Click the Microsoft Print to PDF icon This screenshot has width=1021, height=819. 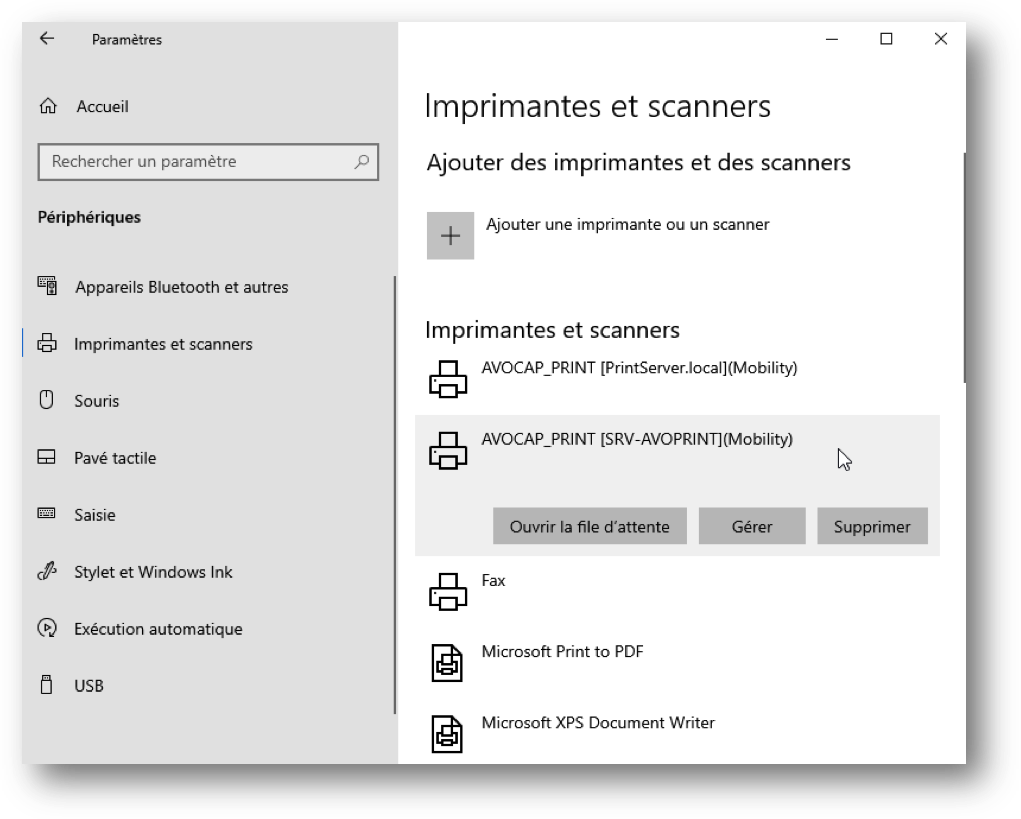tap(447, 663)
